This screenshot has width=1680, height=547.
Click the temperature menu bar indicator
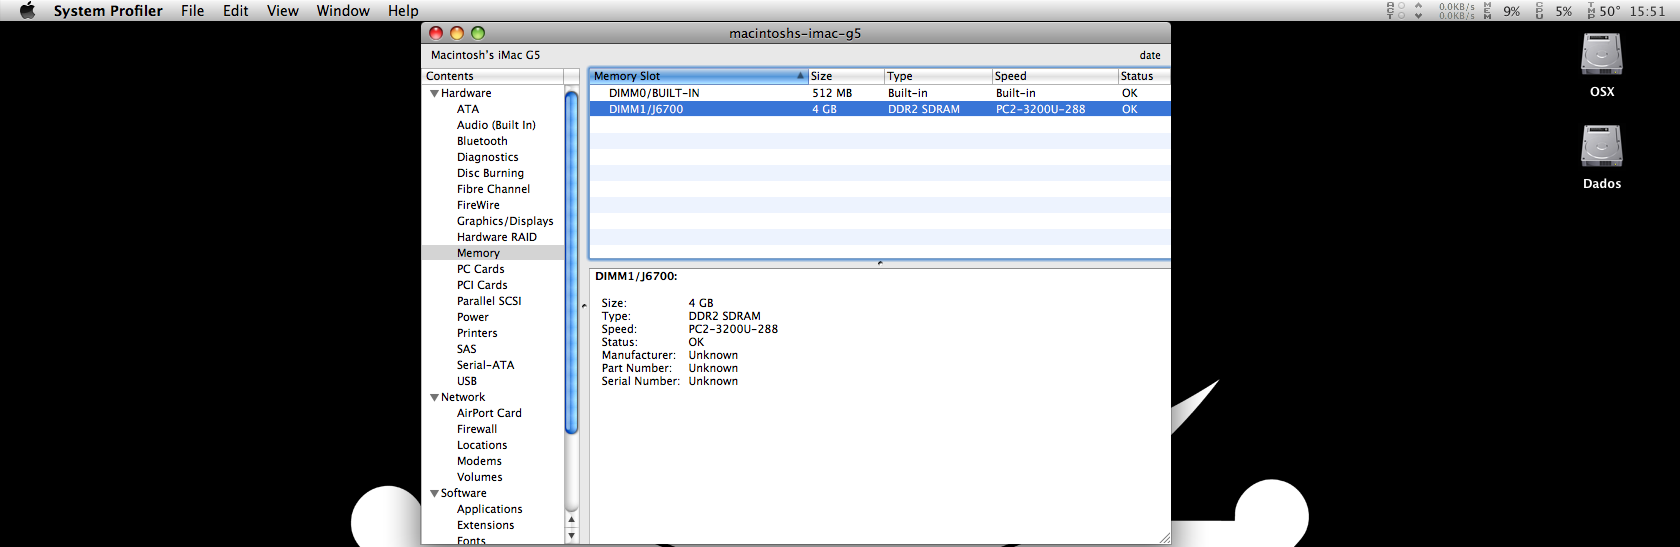pos(1604,11)
